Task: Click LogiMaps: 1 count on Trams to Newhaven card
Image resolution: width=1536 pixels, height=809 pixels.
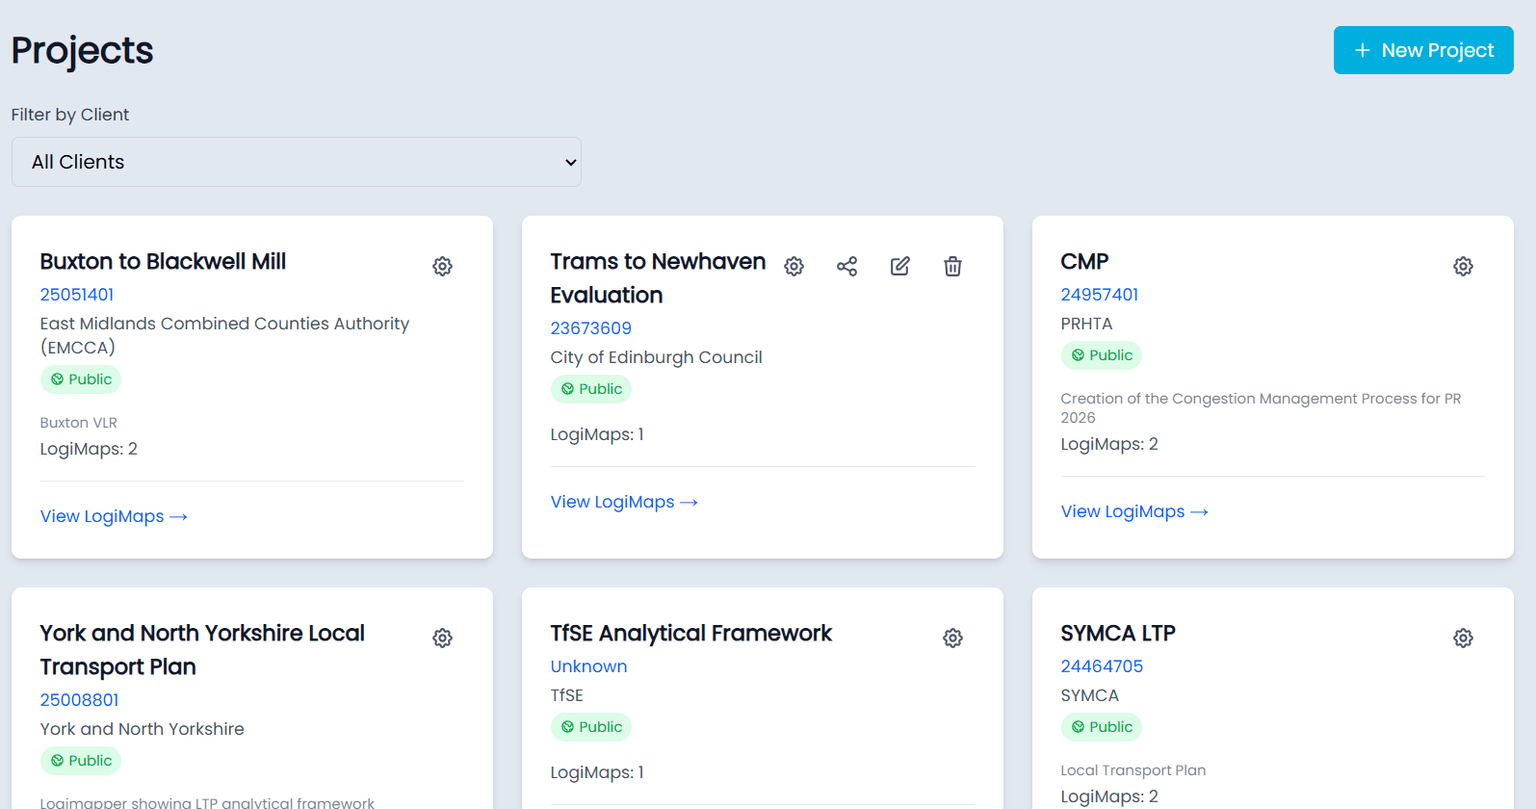Action: pos(597,435)
